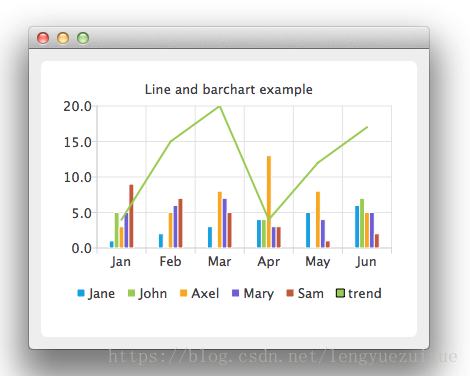Click the trend line endpoint at Jun
The width and height of the screenshot is (470, 376).
click(367, 127)
